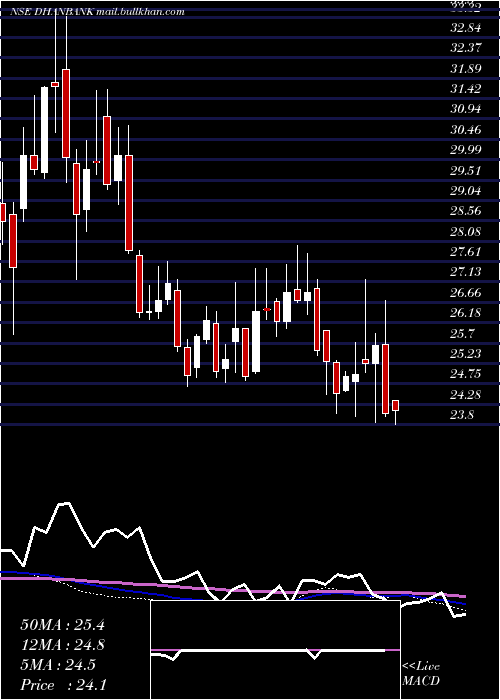Click the 28.08 price axis label
500x700 pixels.
coord(466,232)
